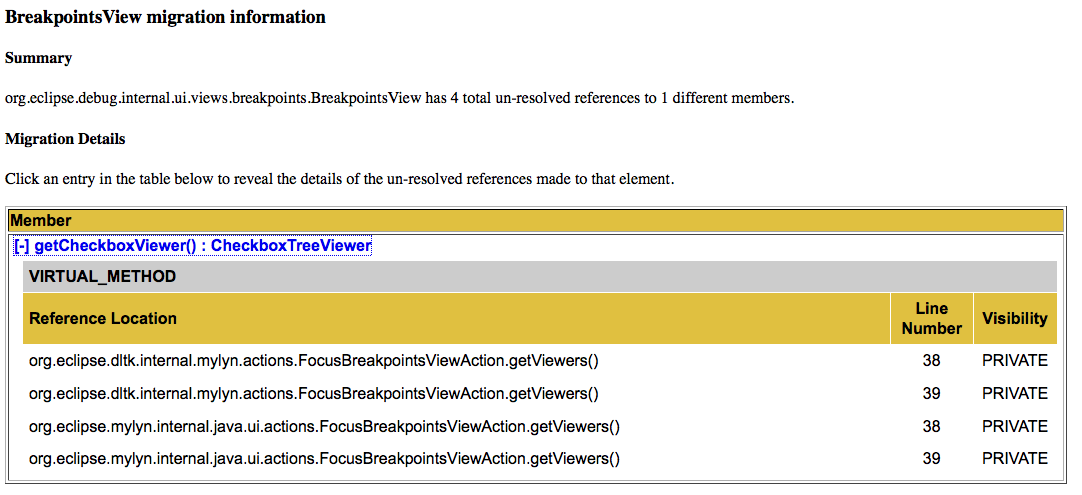Select first mylyn.internal.java FocusBreakpointsViewAction reference row
This screenshot has width=1082, height=495.
tap(540, 427)
